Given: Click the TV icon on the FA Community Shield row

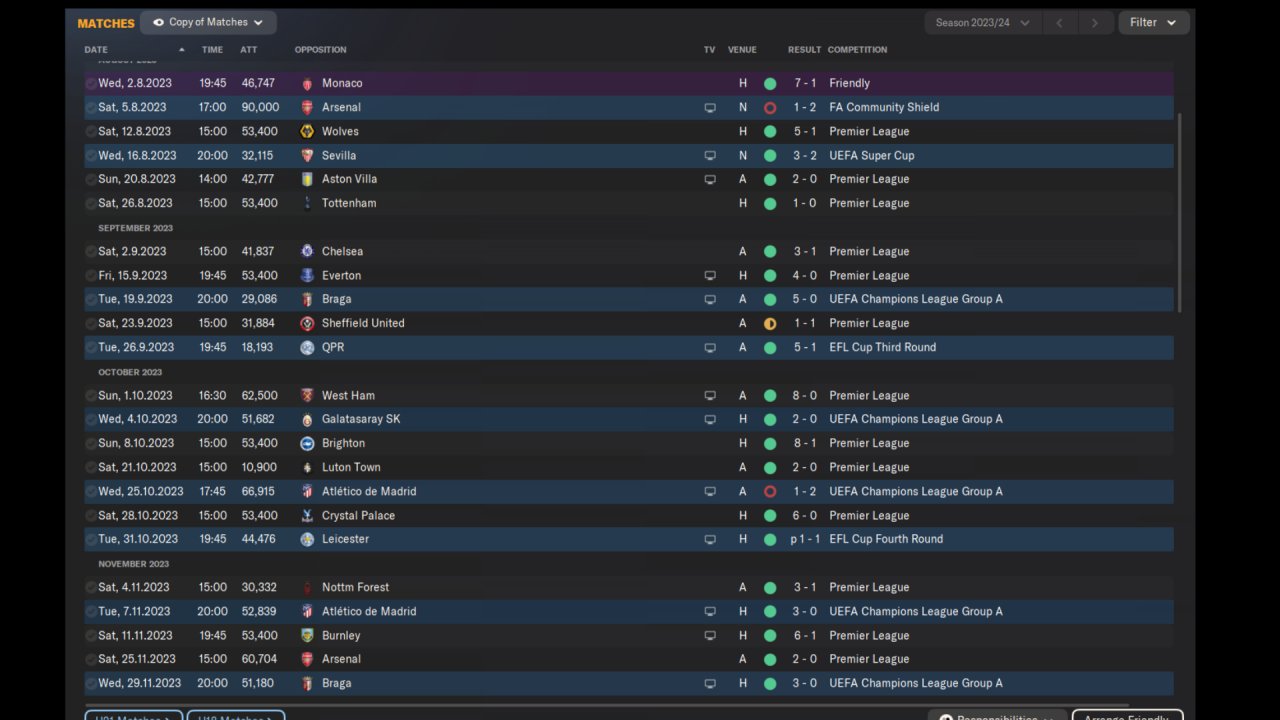Looking at the screenshot, I should (710, 107).
